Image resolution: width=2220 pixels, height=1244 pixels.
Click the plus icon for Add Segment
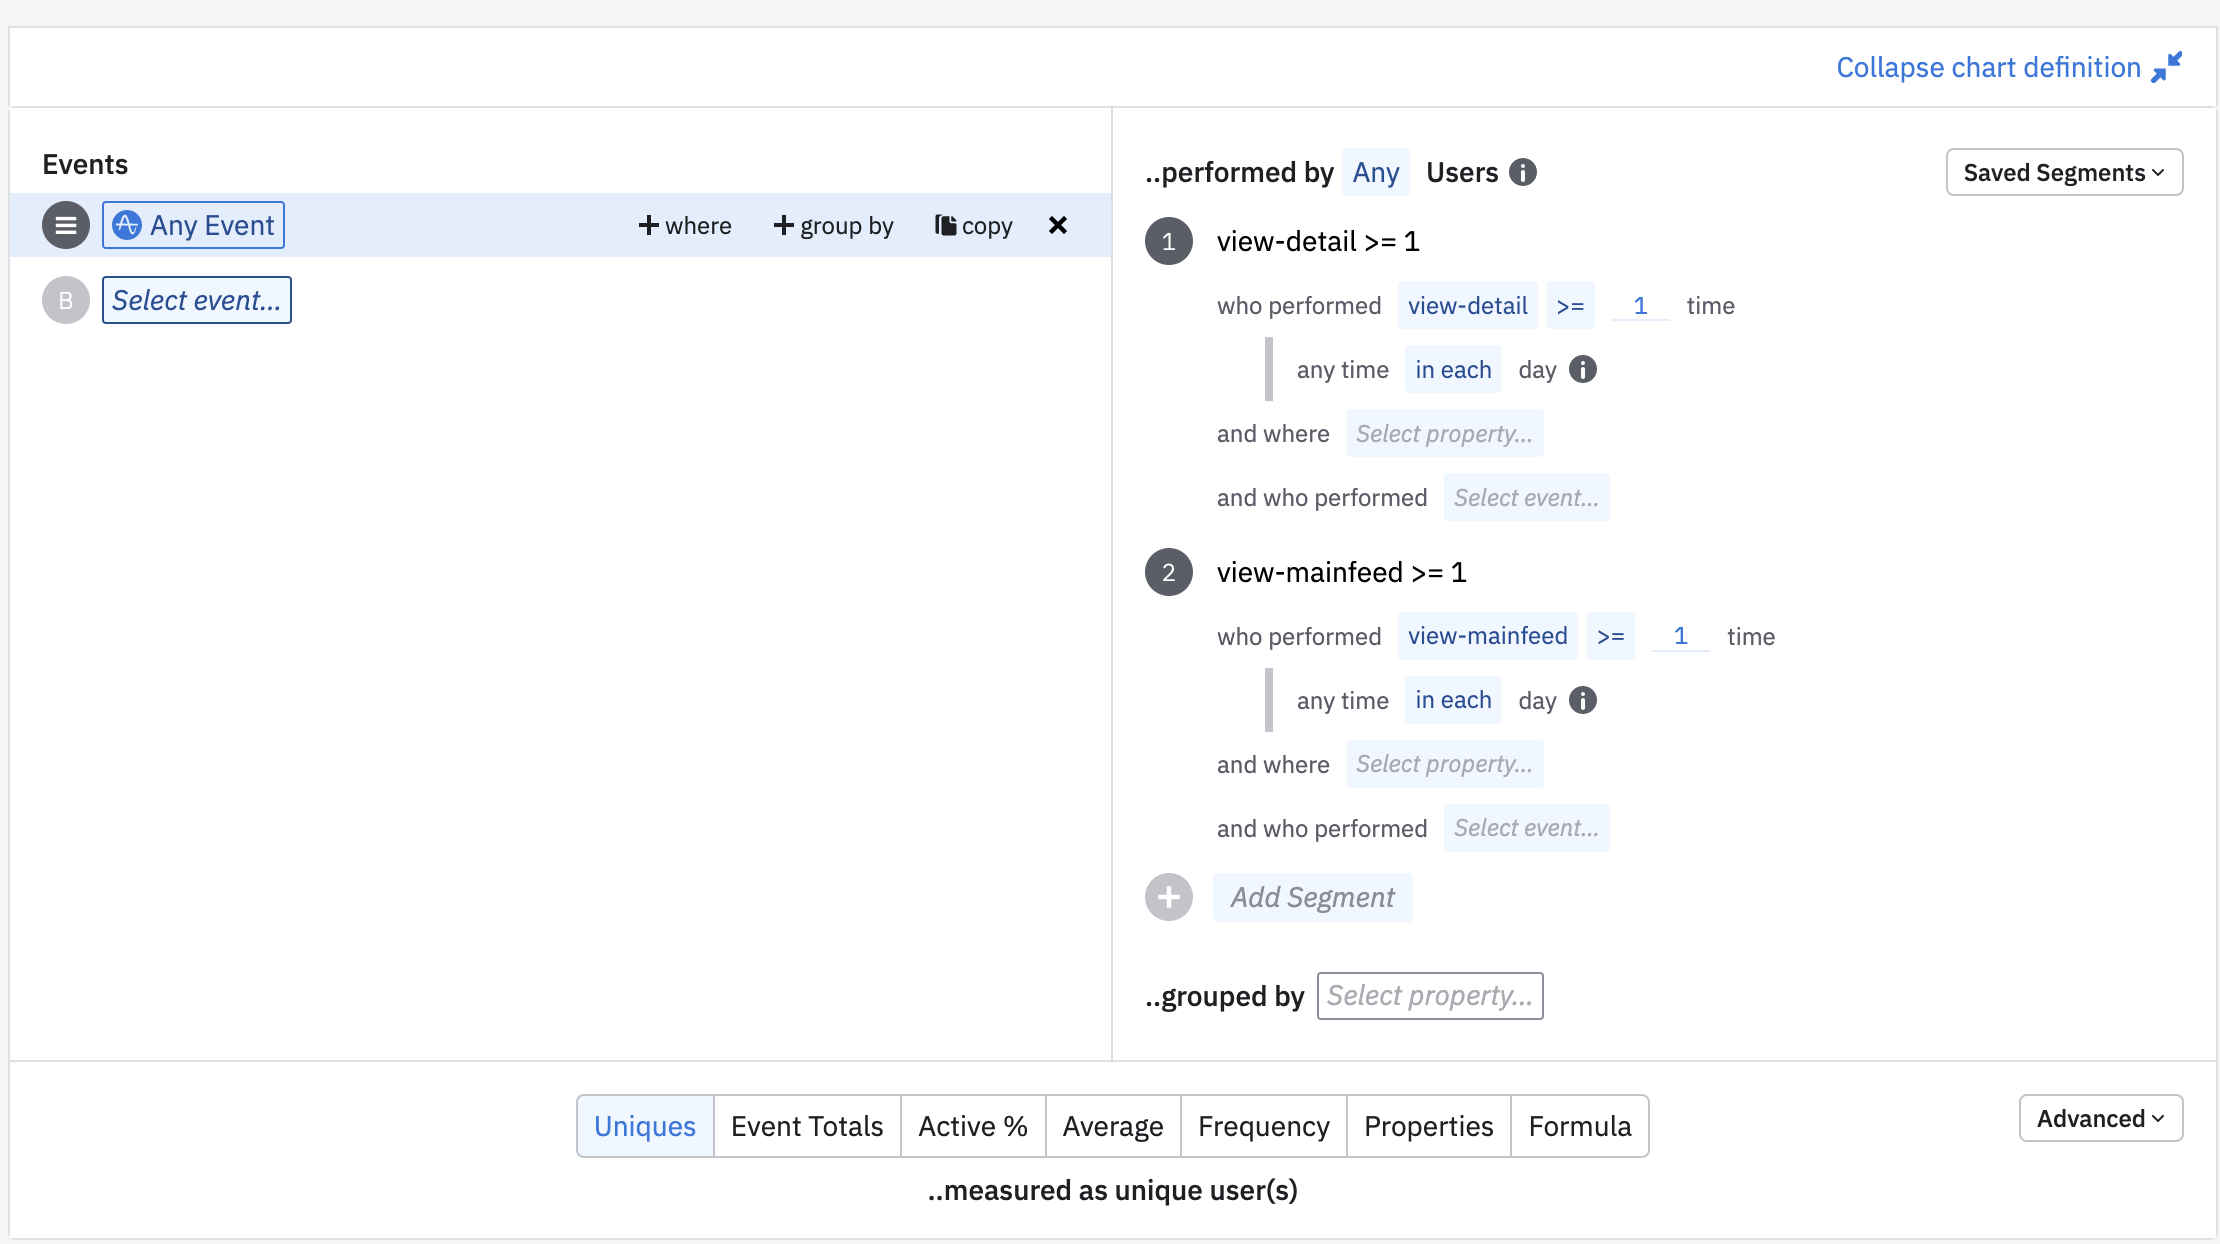click(1168, 897)
